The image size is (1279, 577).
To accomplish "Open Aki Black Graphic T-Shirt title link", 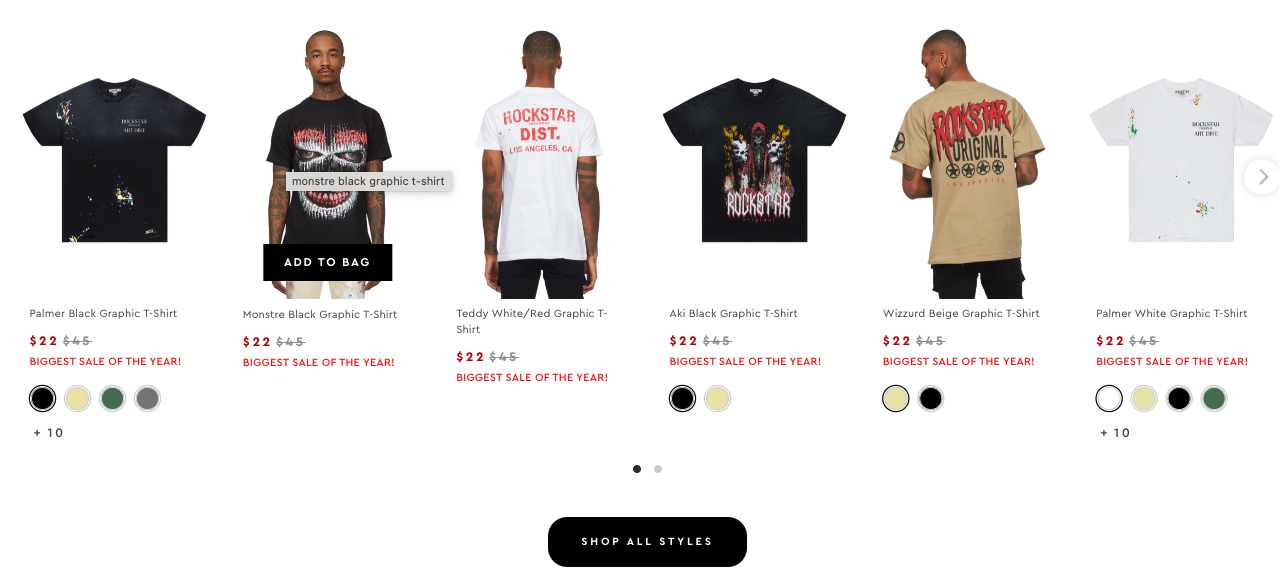I will pos(733,313).
